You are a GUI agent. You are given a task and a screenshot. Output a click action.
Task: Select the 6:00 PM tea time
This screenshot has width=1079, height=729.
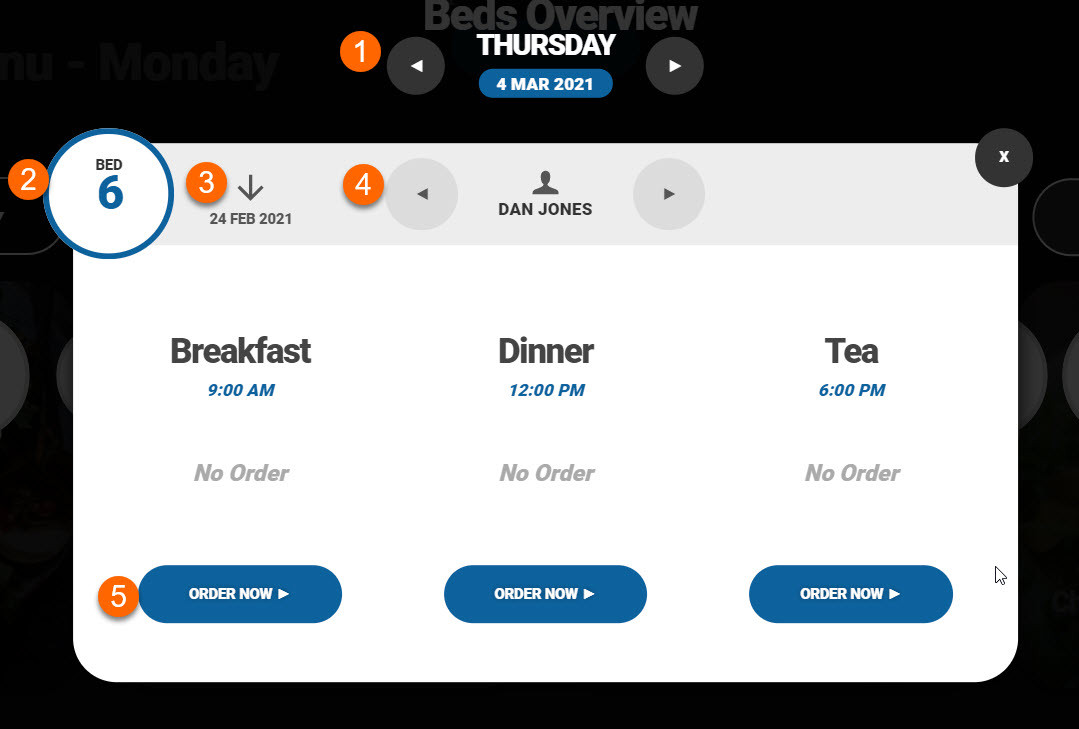point(852,390)
